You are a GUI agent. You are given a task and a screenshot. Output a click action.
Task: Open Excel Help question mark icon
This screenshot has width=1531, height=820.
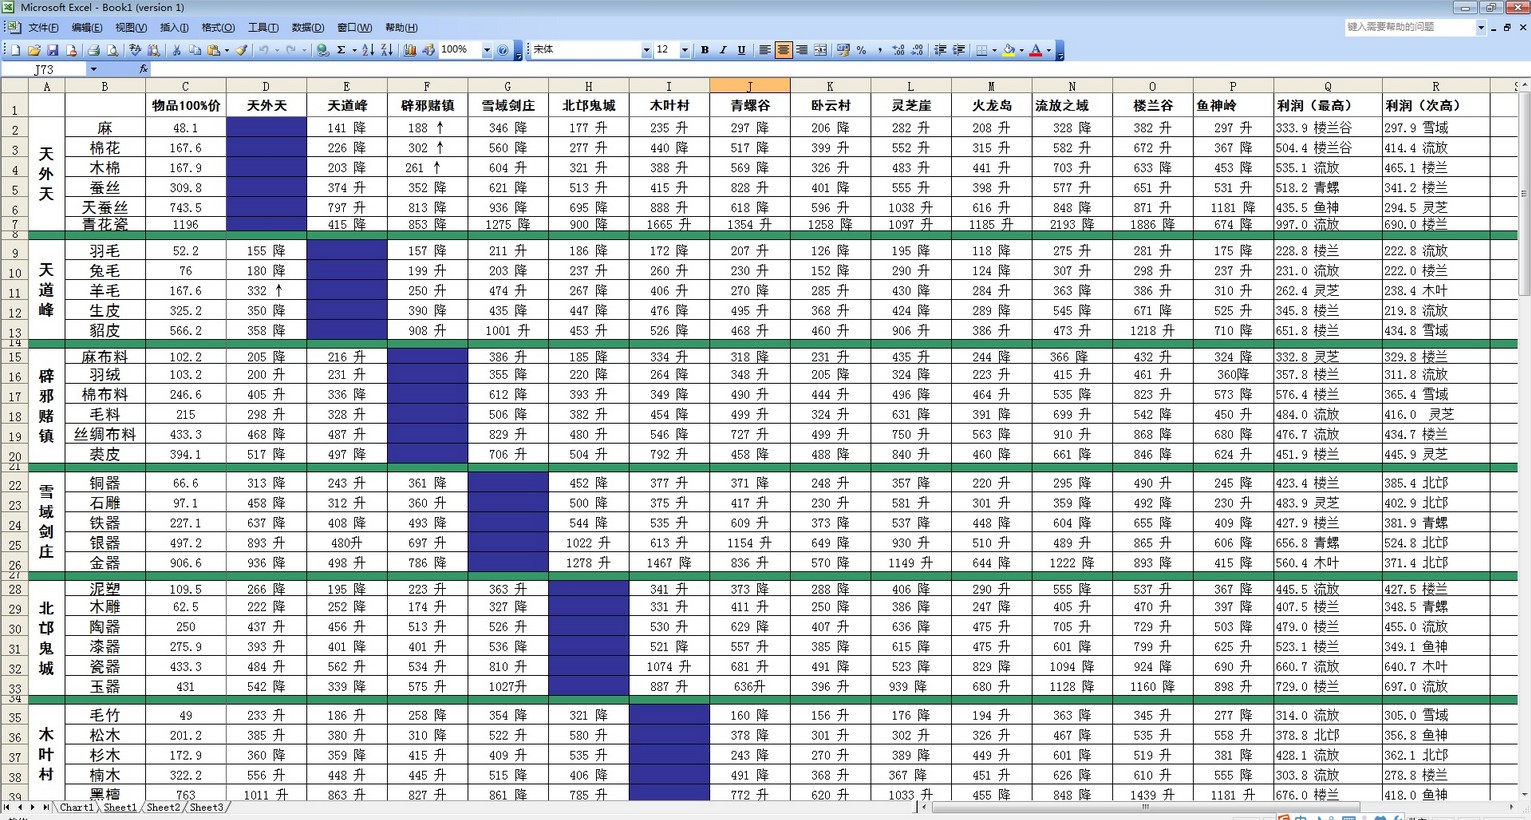[x=502, y=50]
